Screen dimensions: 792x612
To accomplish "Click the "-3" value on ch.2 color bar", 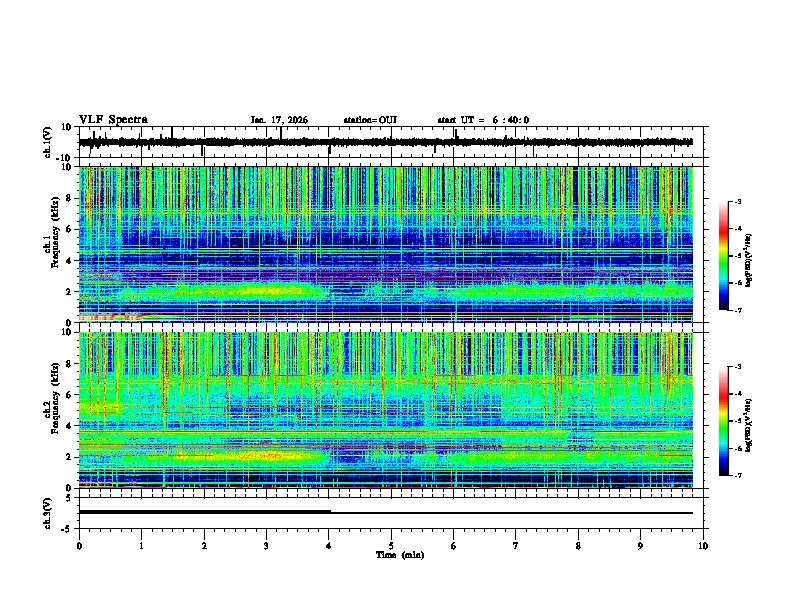I will click(738, 367).
